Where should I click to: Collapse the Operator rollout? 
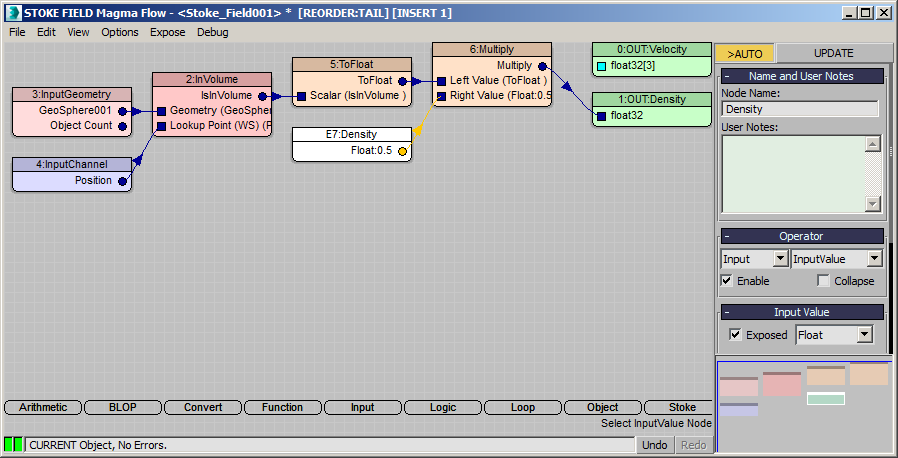(x=802, y=236)
